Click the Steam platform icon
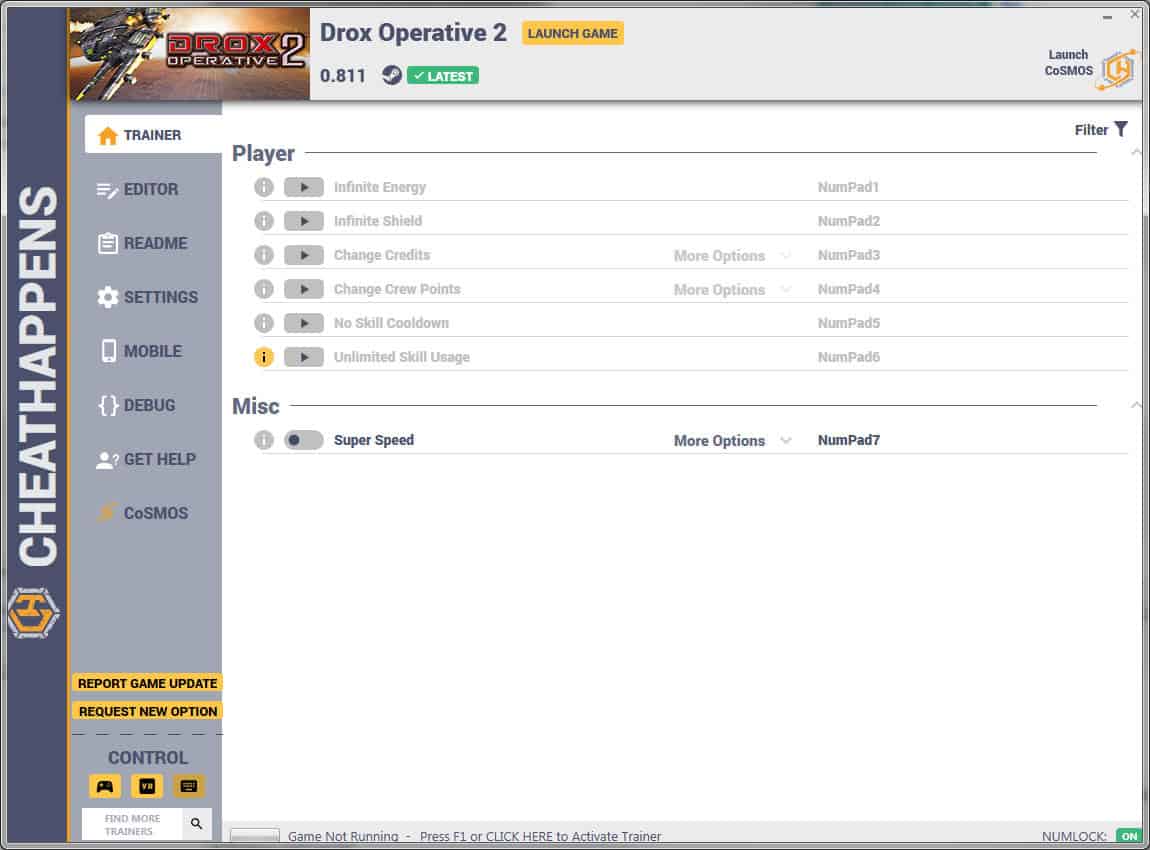 [392, 75]
